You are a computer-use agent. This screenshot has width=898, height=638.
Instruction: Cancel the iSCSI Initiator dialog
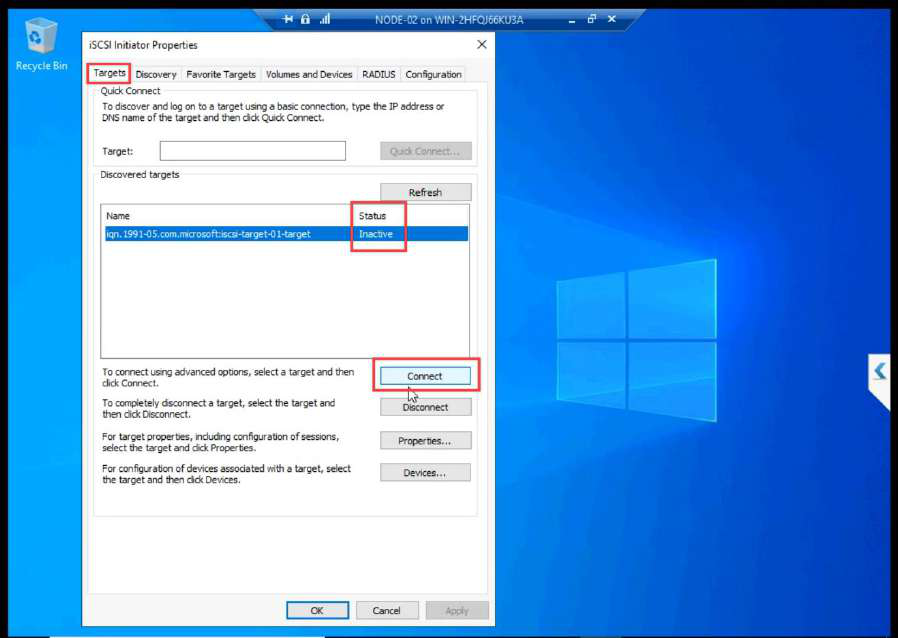(x=387, y=611)
